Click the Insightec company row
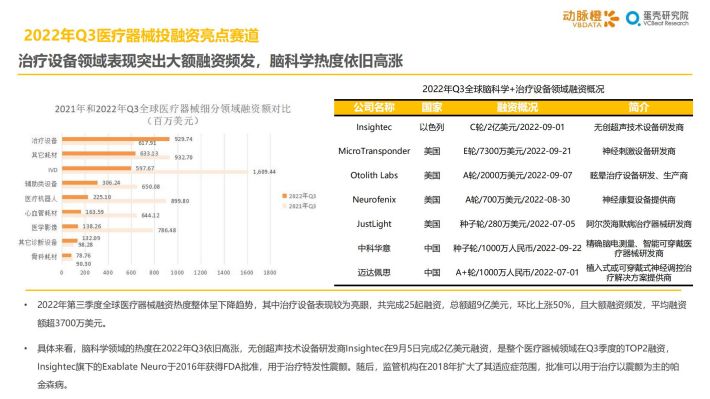Viewport: 710px width, 399px height. pos(513,127)
